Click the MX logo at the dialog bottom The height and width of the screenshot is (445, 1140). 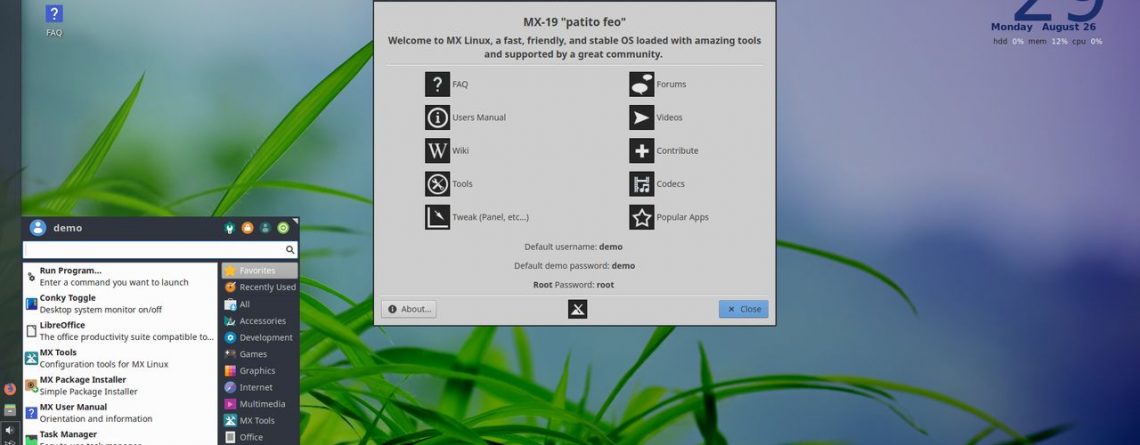click(x=577, y=310)
